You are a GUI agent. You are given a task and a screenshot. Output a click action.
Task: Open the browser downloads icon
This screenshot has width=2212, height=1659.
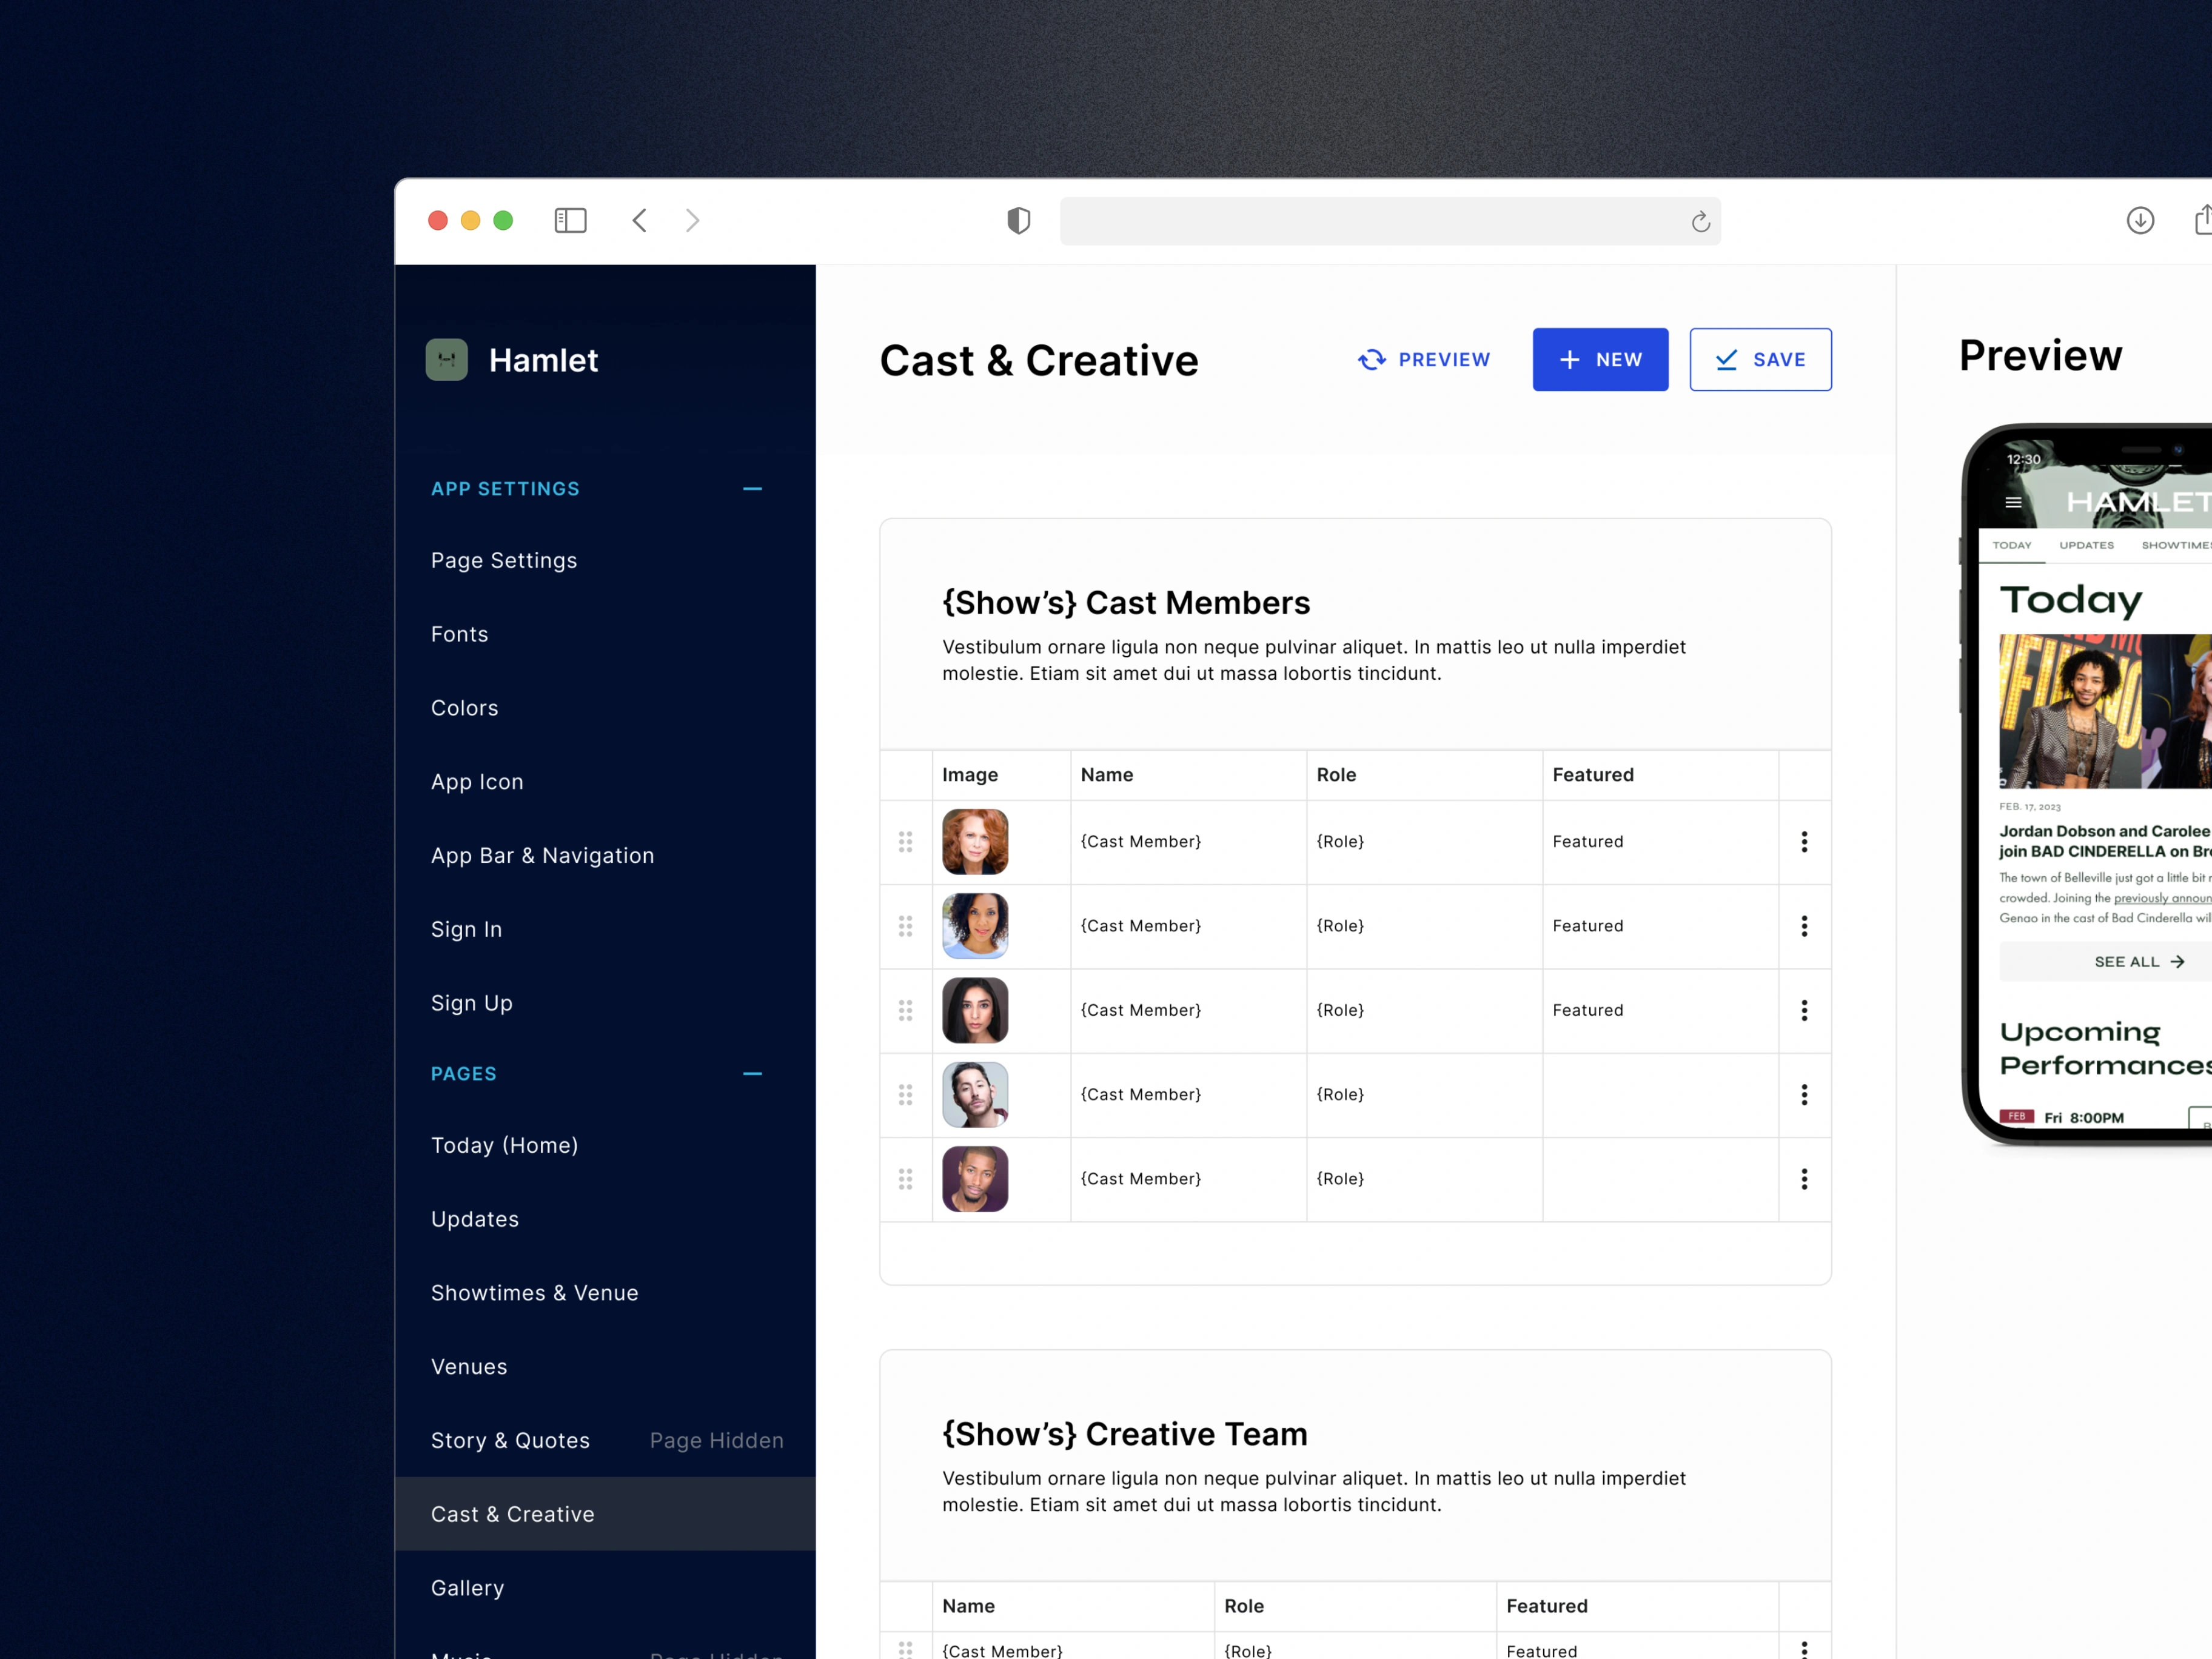pyautogui.click(x=2140, y=220)
